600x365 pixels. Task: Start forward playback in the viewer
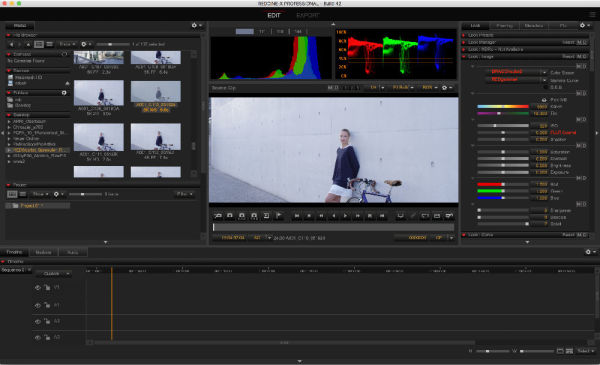[x=345, y=216]
